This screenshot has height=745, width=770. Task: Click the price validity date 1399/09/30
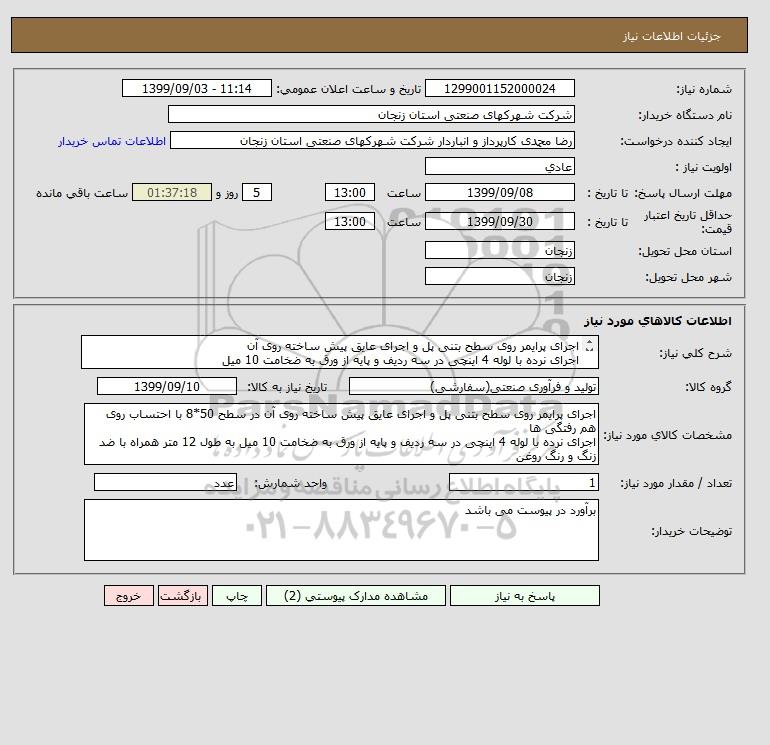[x=500, y=221]
